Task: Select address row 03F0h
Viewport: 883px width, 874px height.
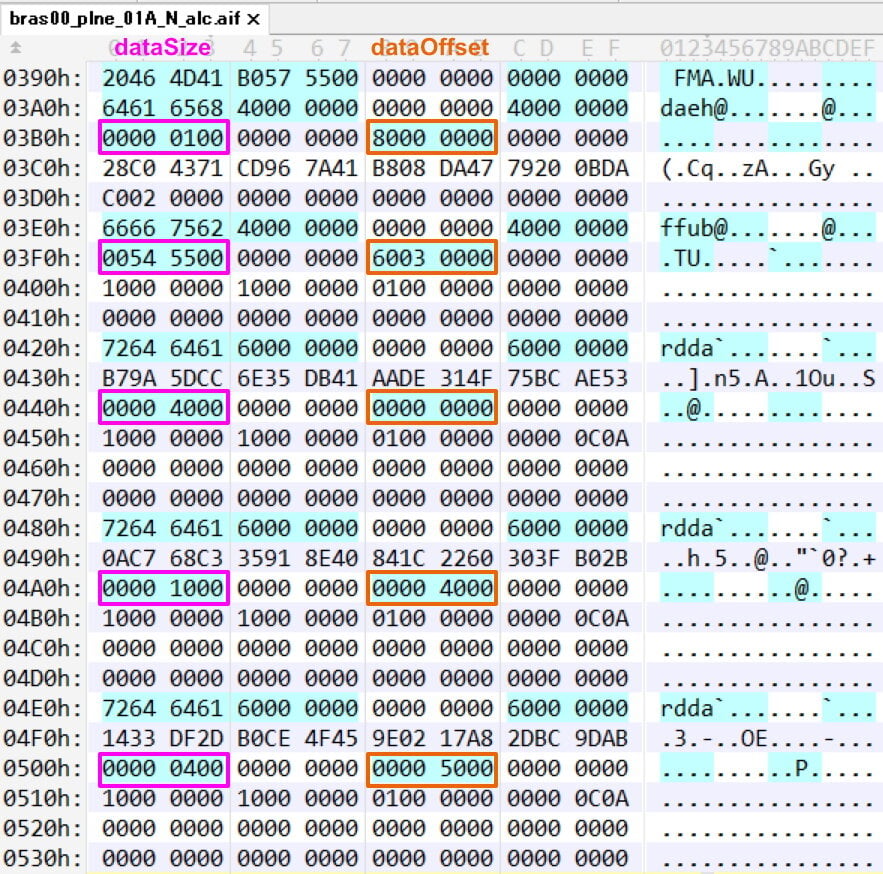Action: [42, 258]
